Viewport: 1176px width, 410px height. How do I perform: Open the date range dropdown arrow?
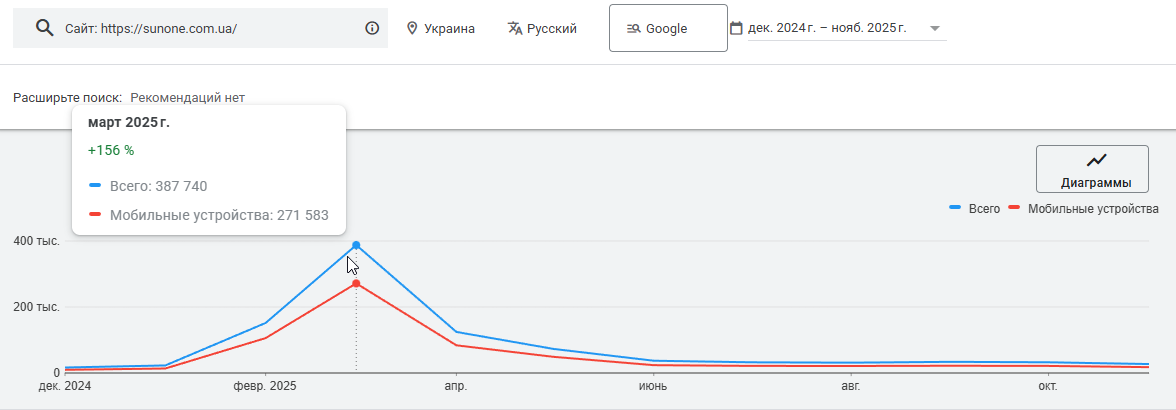(x=935, y=28)
